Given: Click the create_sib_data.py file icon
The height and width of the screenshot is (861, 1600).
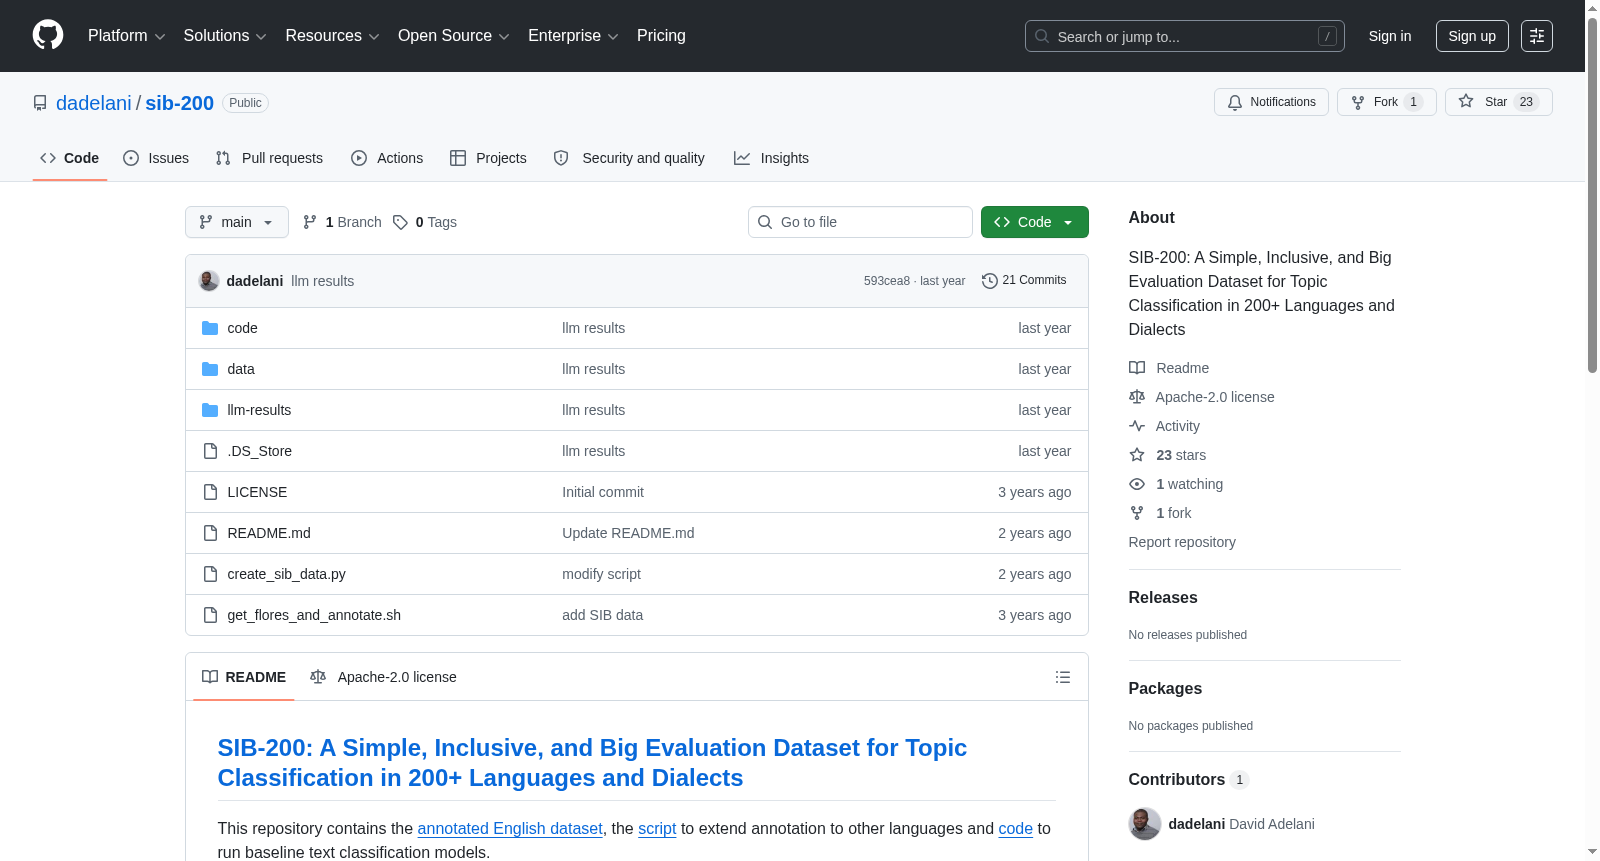Looking at the screenshot, I should click(x=210, y=574).
